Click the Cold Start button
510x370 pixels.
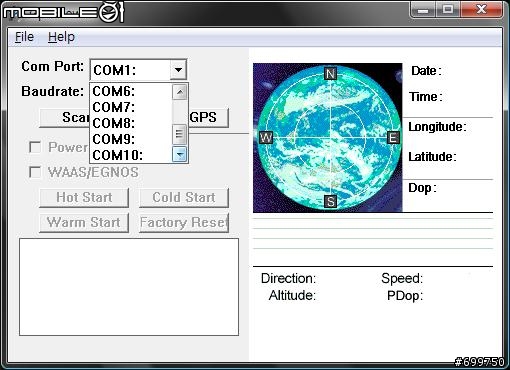pos(184,197)
